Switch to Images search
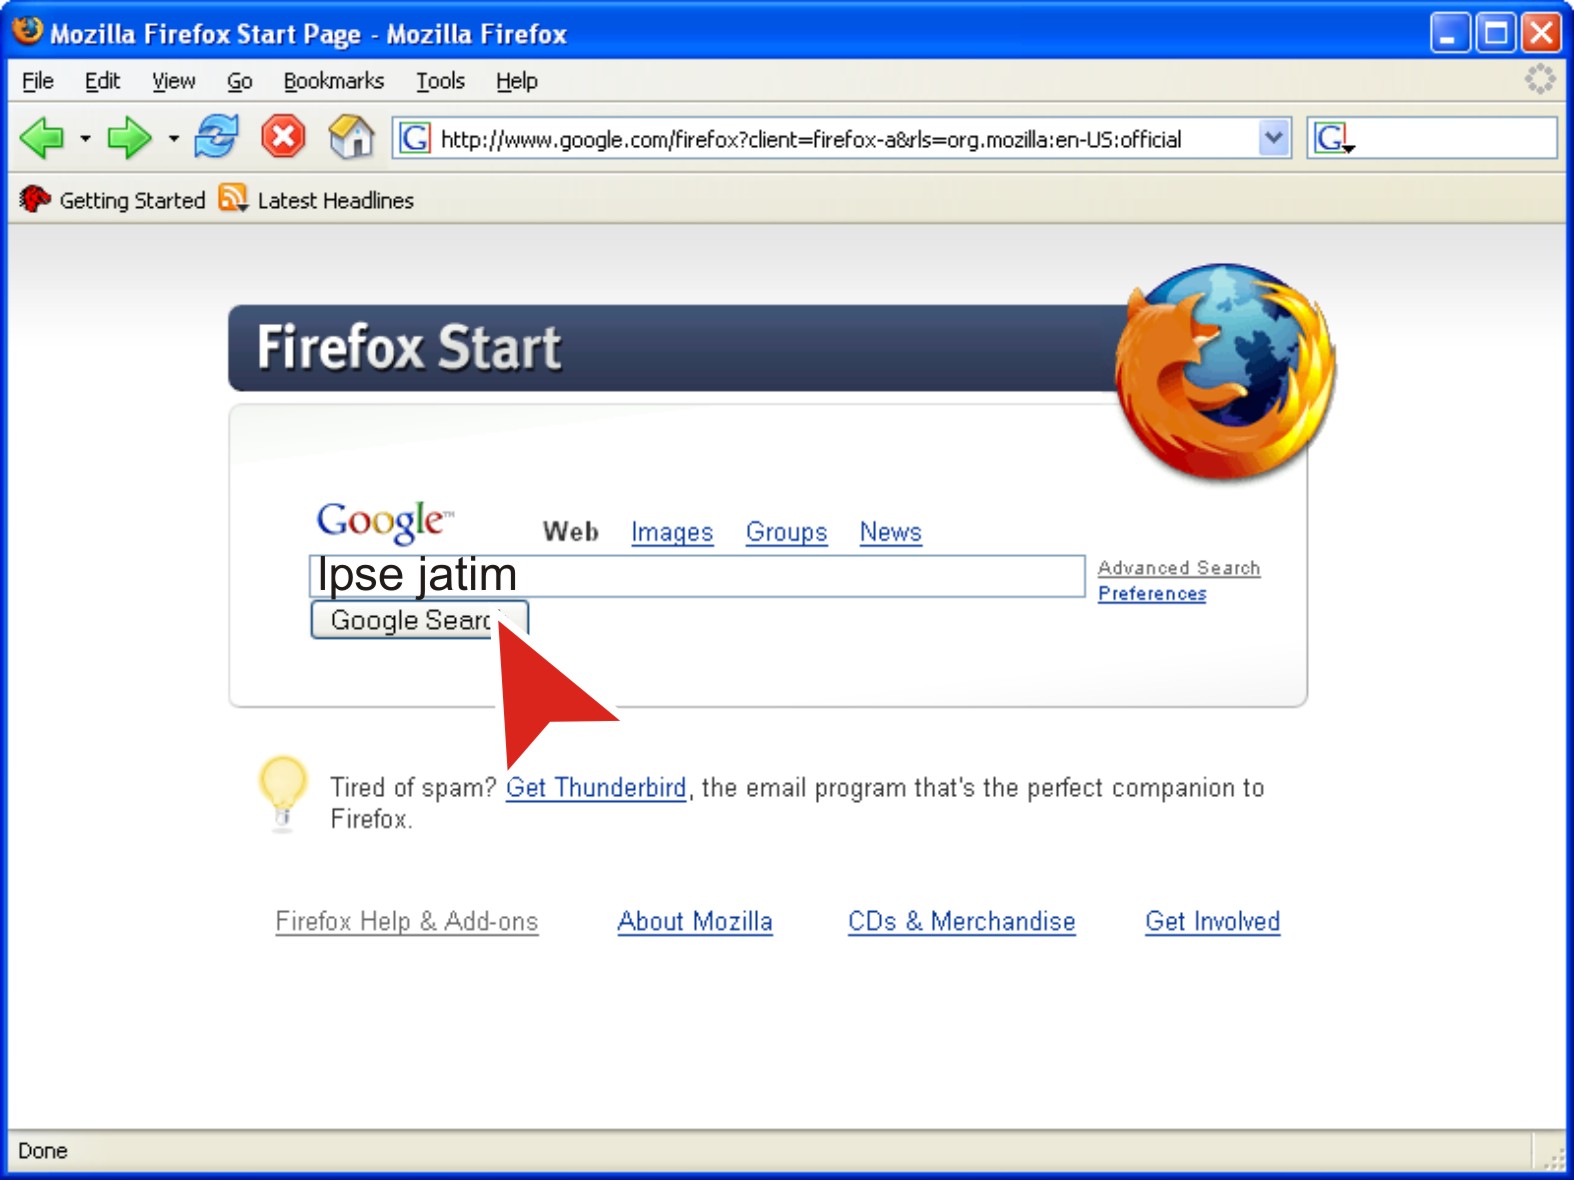The height and width of the screenshot is (1180, 1574). coord(672,532)
